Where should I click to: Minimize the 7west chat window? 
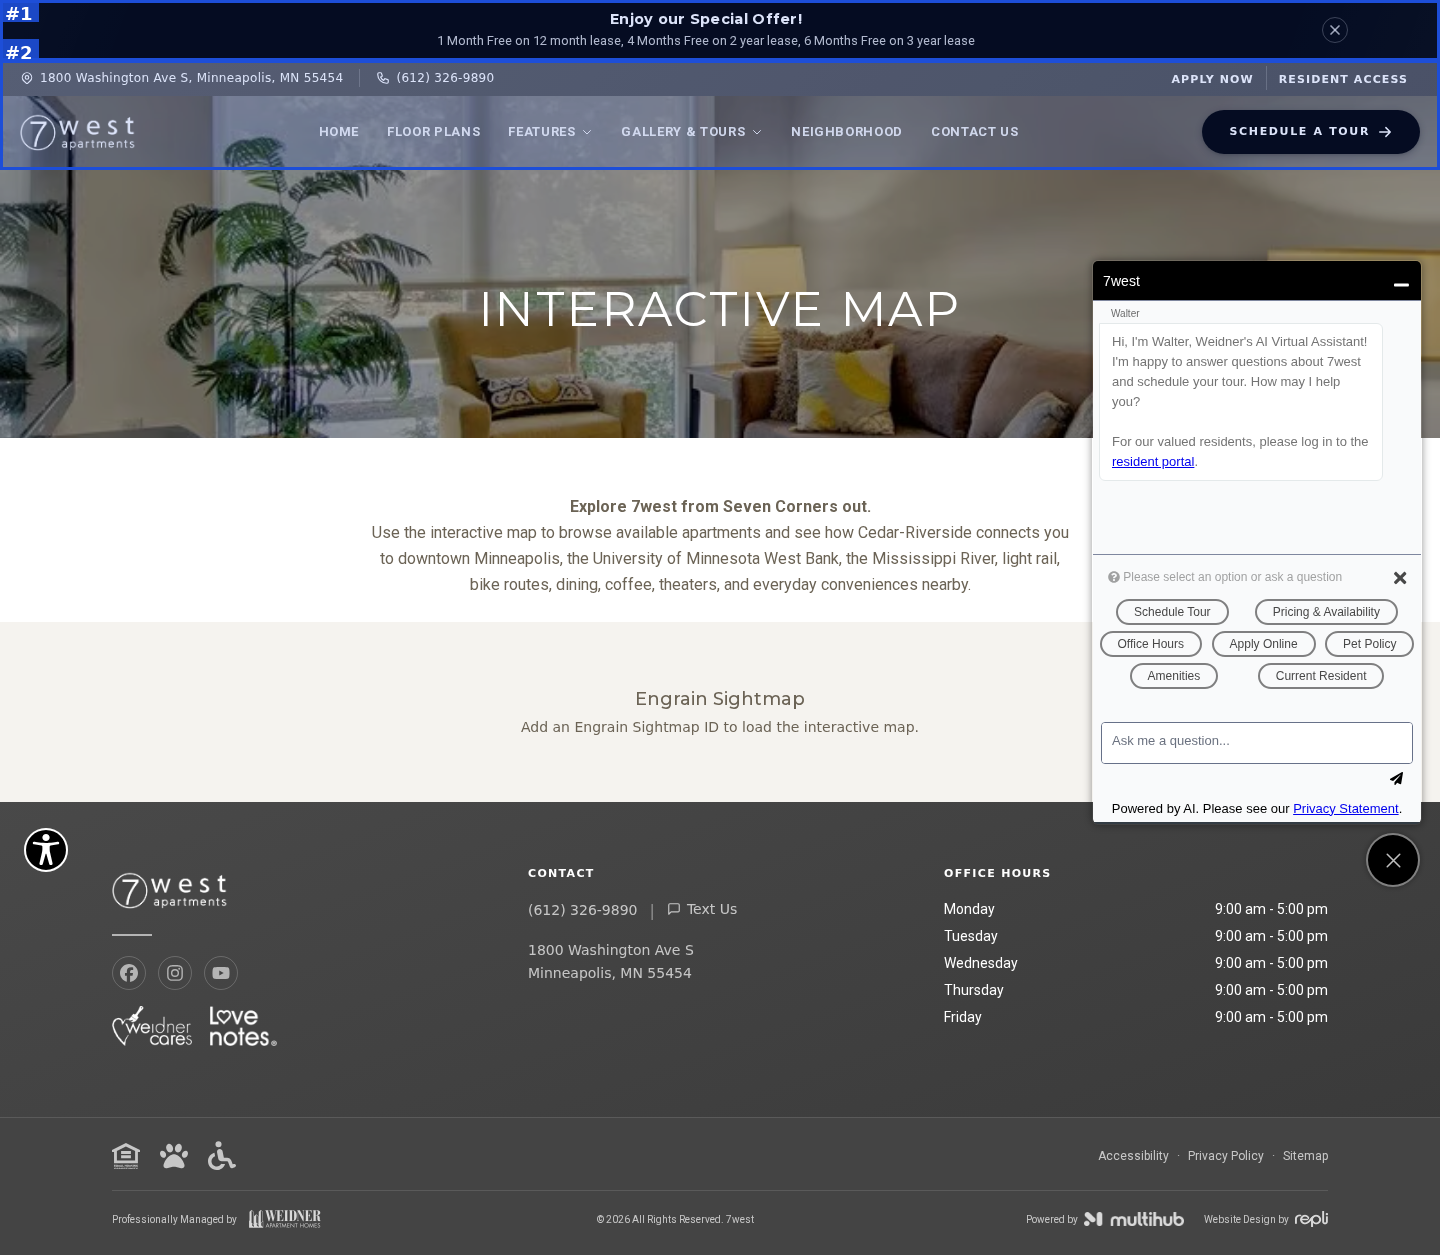tap(1401, 284)
